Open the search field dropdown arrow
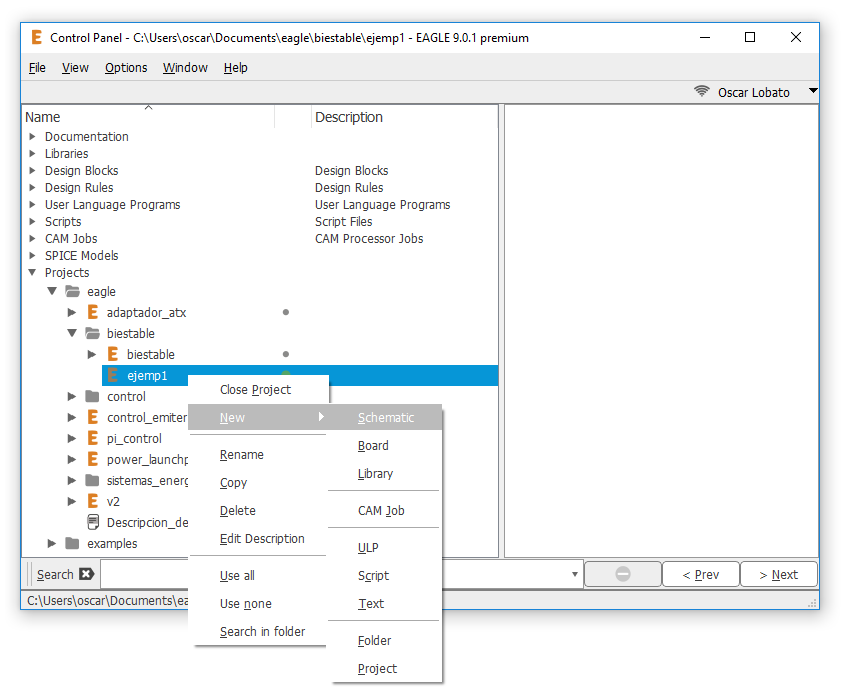The width and height of the screenshot is (852, 696). pyautogui.click(x=575, y=575)
